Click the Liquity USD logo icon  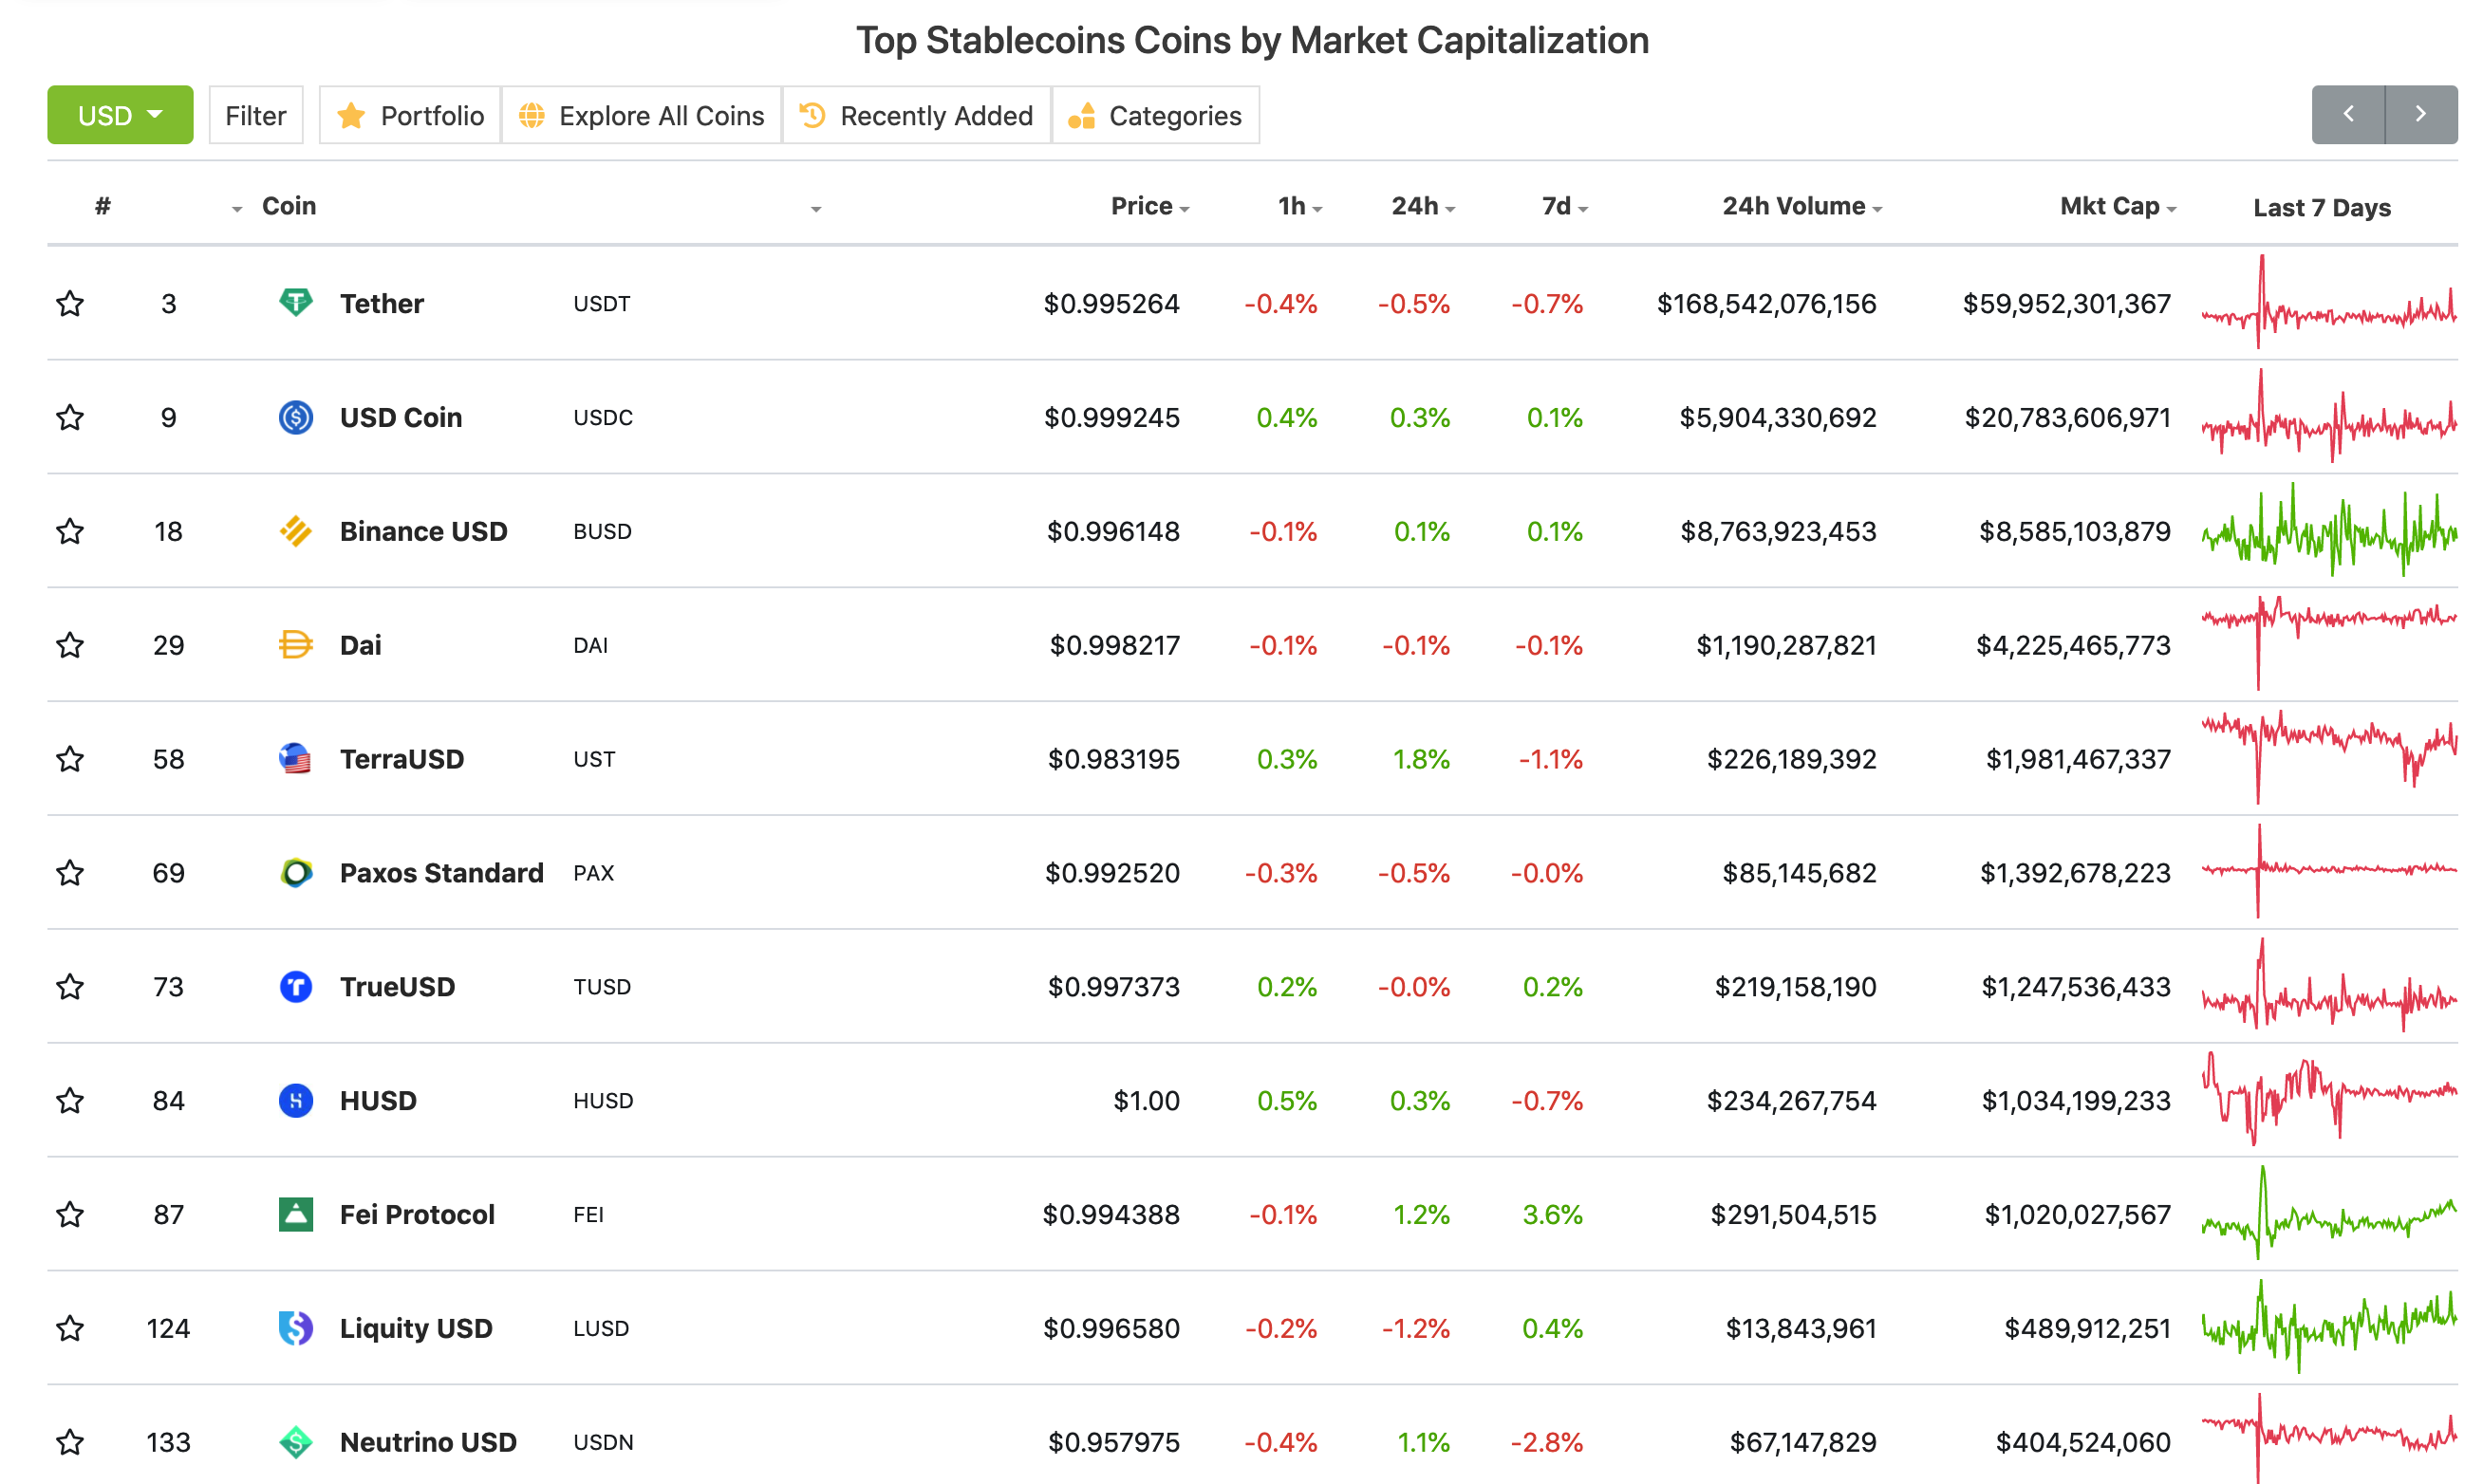[x=296, y=1328]
